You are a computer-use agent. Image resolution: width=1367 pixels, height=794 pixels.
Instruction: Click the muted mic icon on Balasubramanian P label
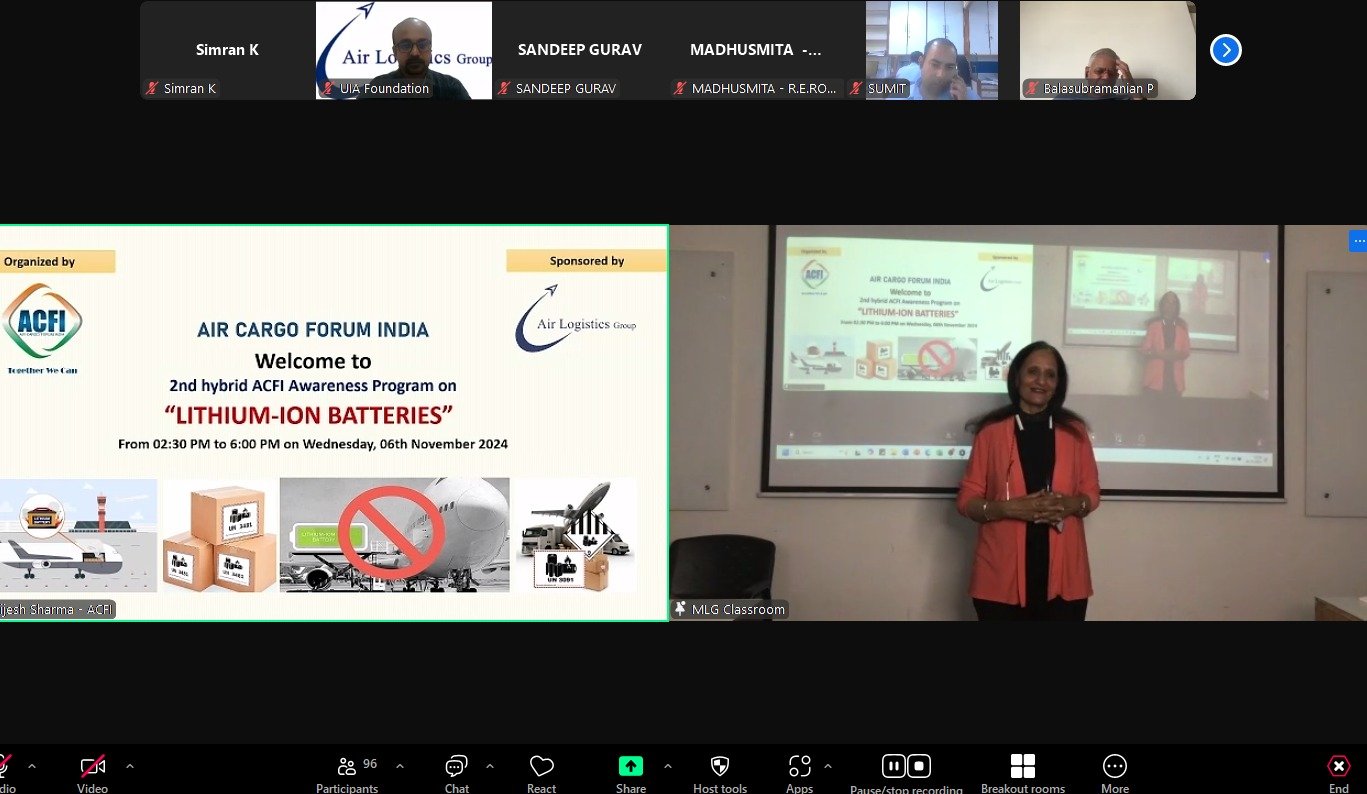[x=1032, y=88]
